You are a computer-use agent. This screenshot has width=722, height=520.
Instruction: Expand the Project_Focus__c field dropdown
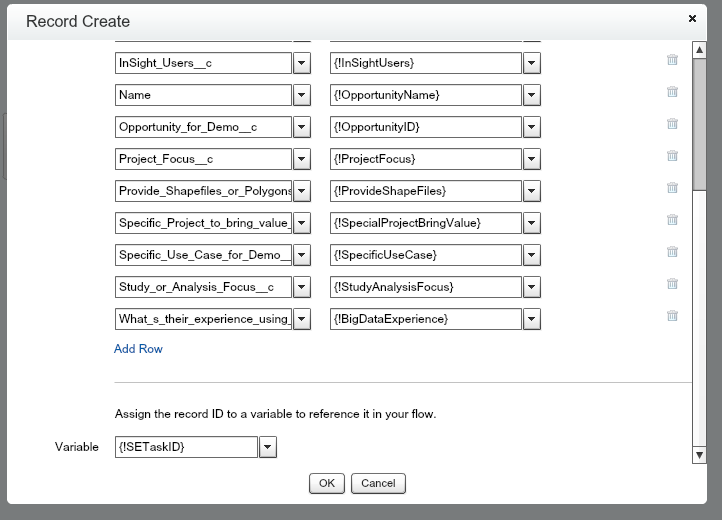click(301, 159)
